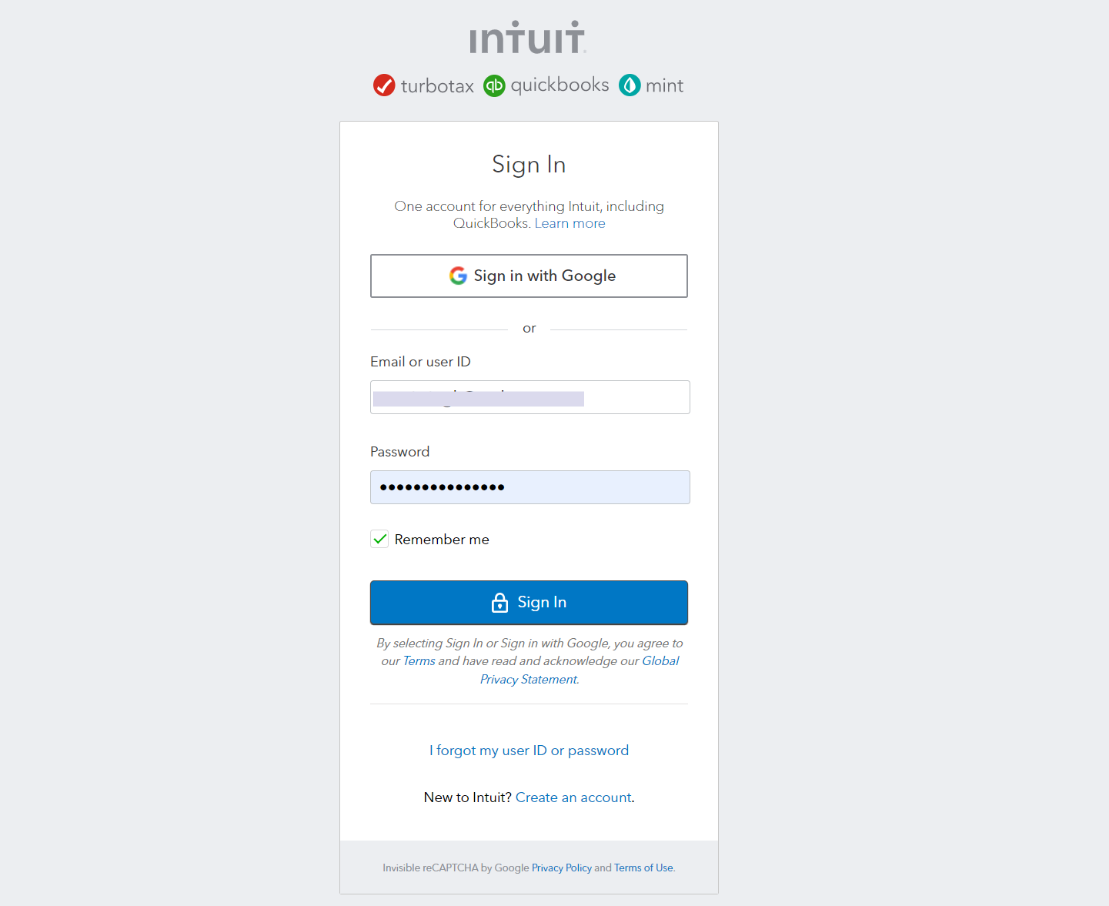Select the QuickBooks brand icon
The height and width of the screenshot is (906, 1109).
pos(494,85)
